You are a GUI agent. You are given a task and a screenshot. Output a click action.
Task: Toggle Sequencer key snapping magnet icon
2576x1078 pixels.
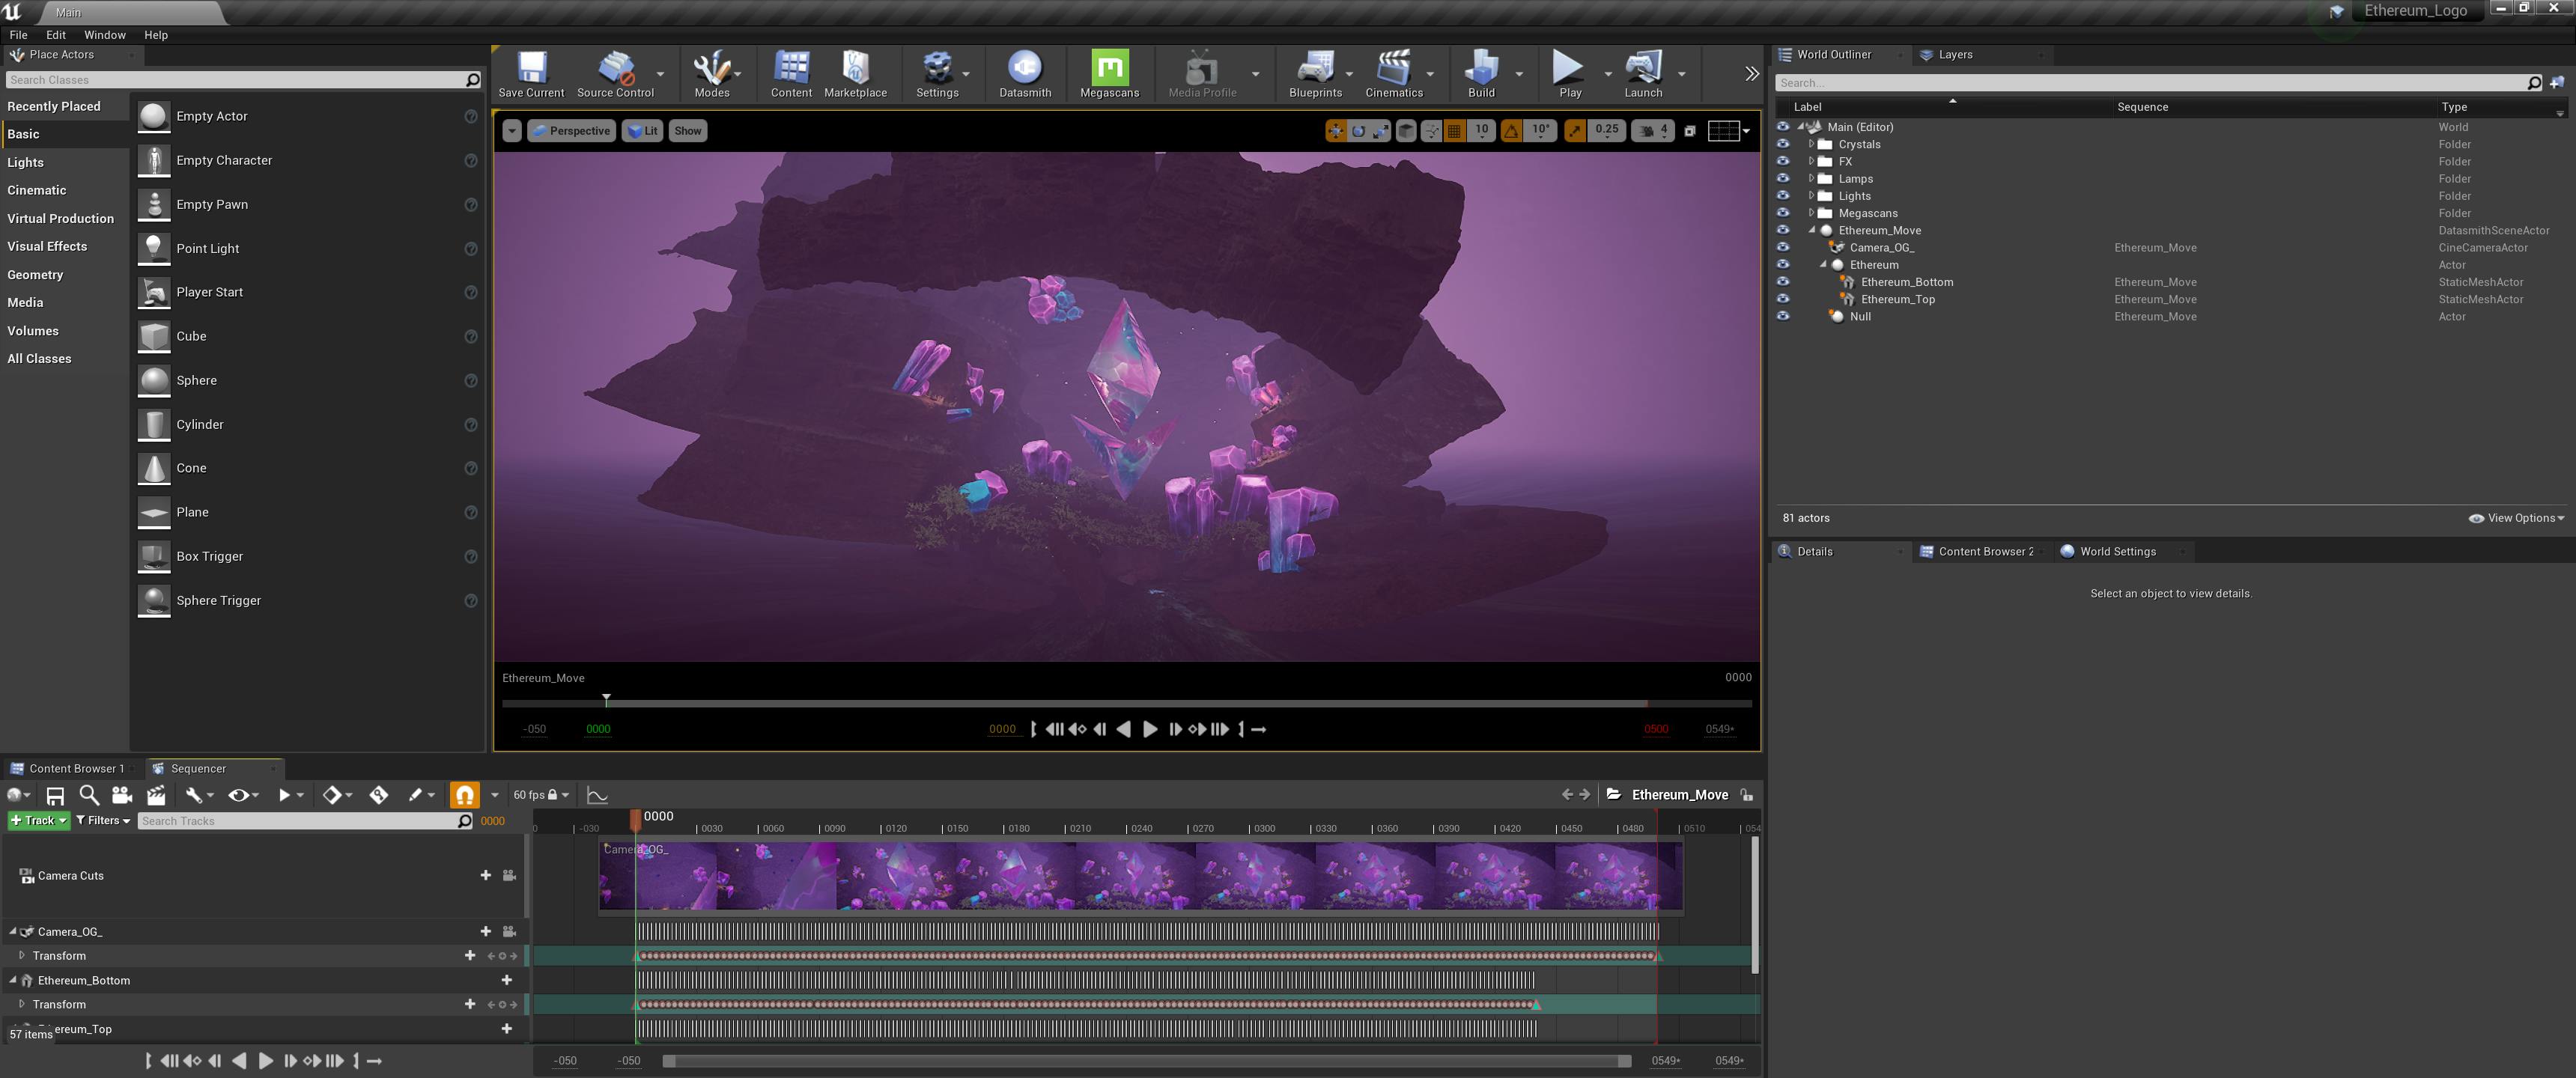[464, 795]
